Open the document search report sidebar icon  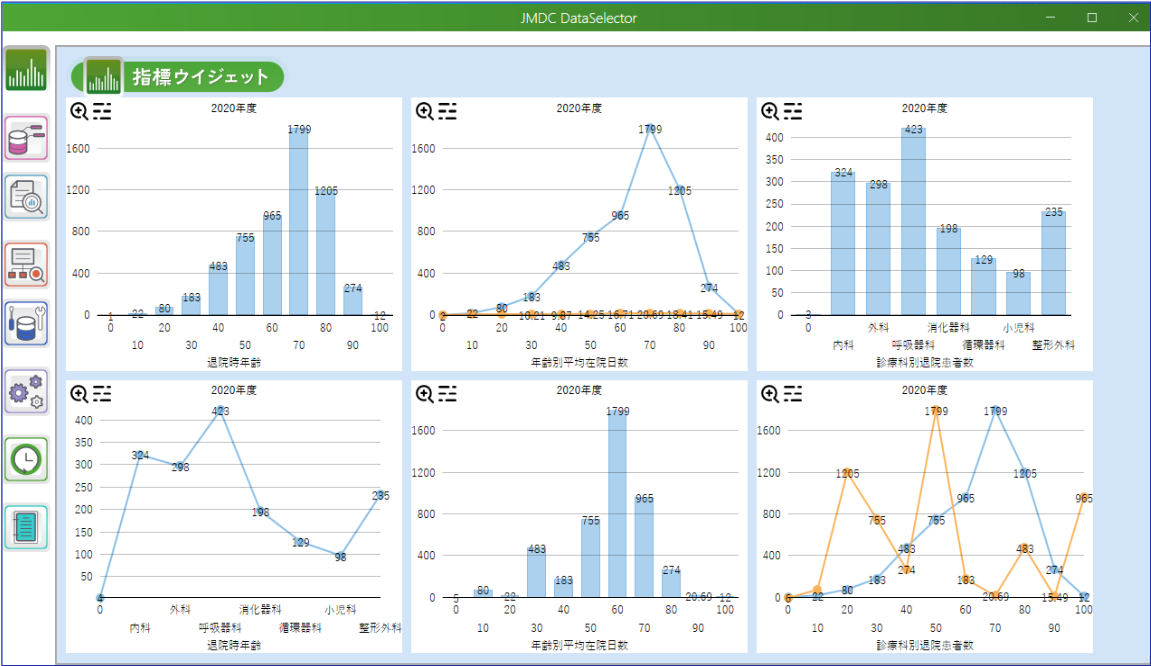coord(27,197)
